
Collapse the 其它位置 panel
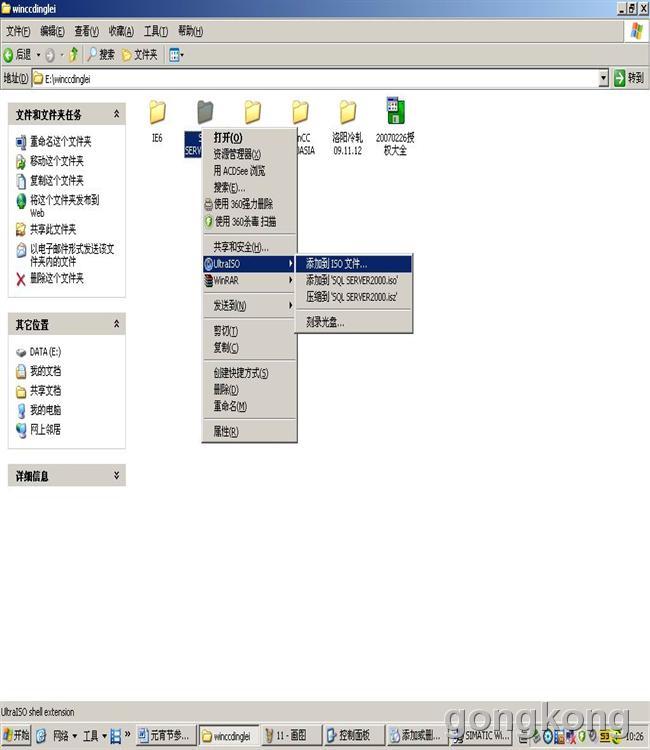[116, 325]
